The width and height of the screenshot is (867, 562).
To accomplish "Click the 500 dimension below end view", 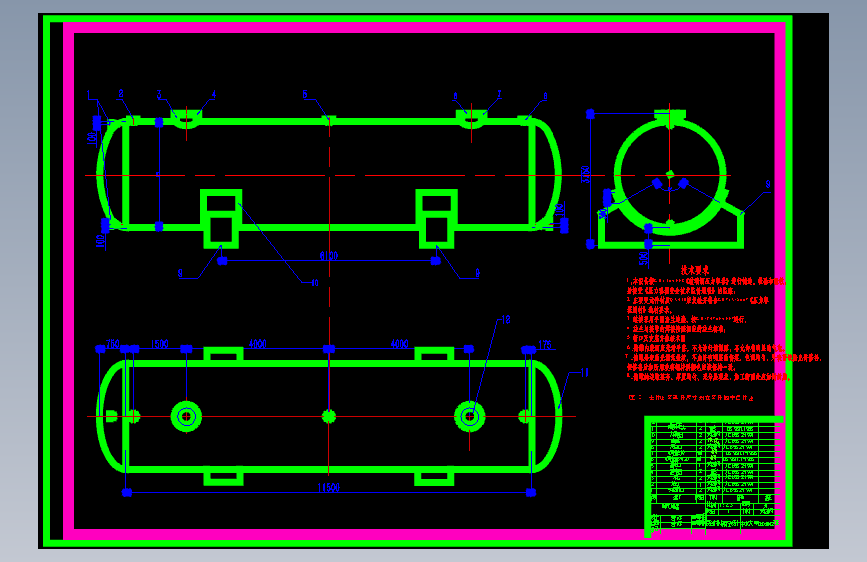I will pyautogui.click(x=643, y=258).
